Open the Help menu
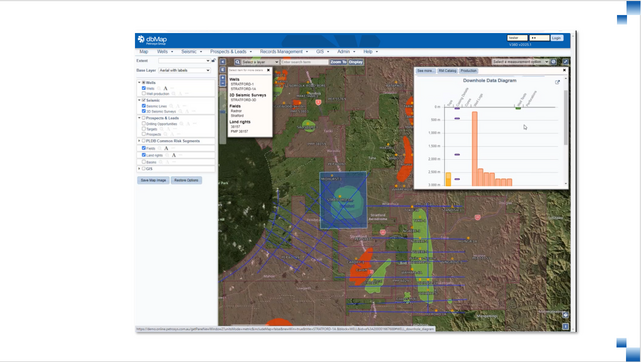Screen dimensions: 641x362 click(x=370, y=51)
